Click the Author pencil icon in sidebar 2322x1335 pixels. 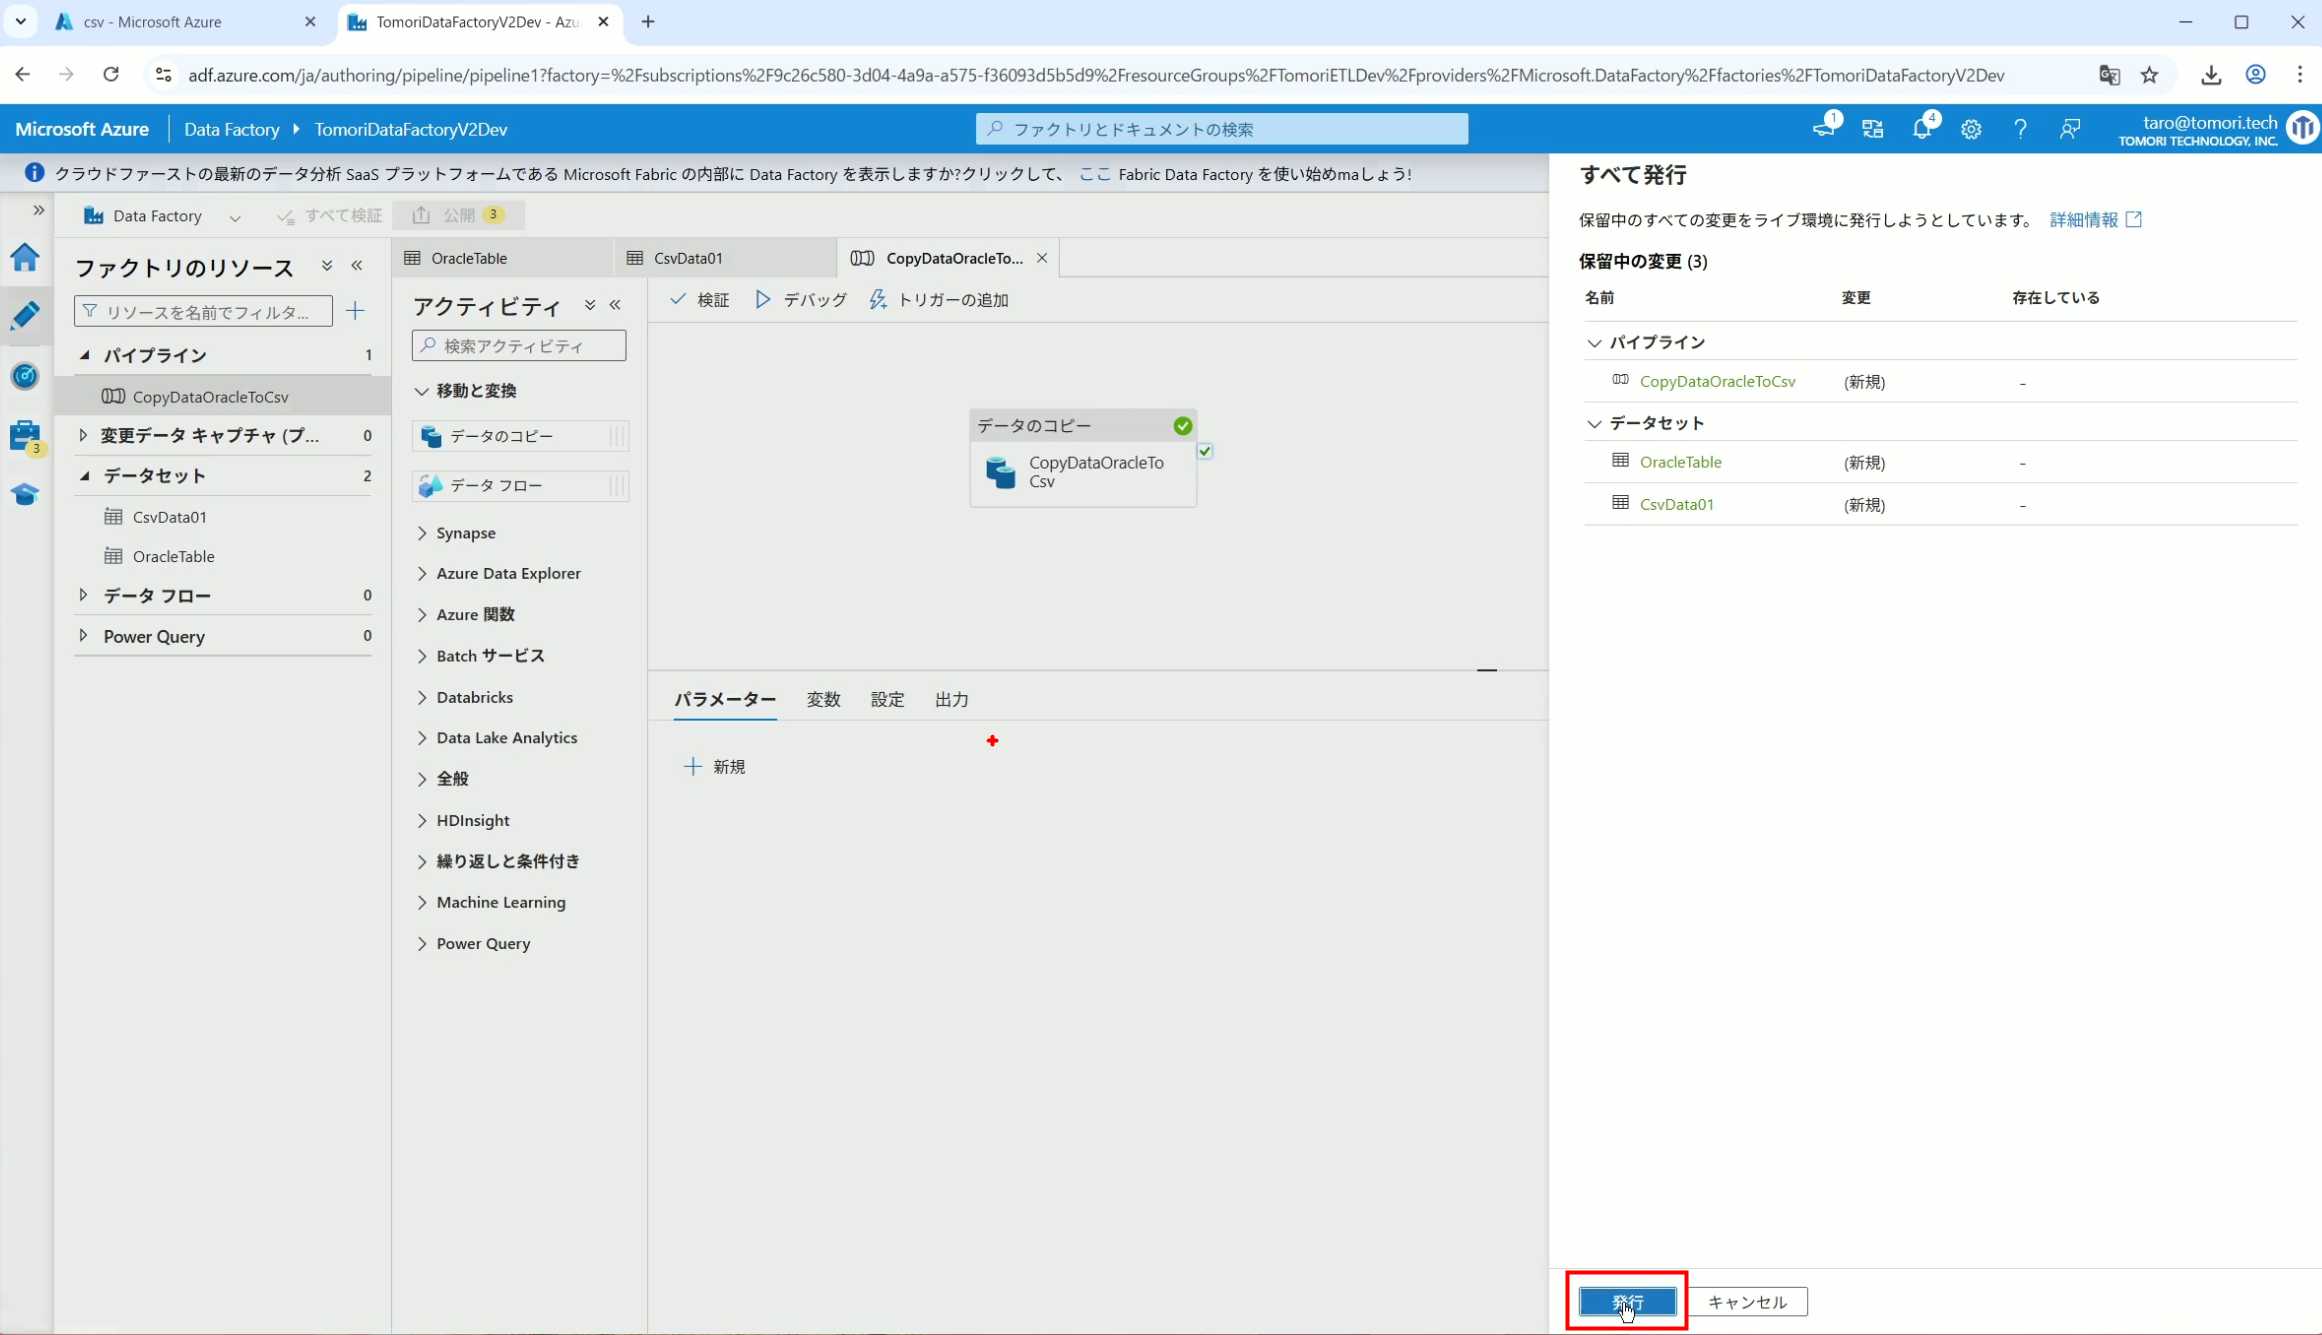[25, 316]
